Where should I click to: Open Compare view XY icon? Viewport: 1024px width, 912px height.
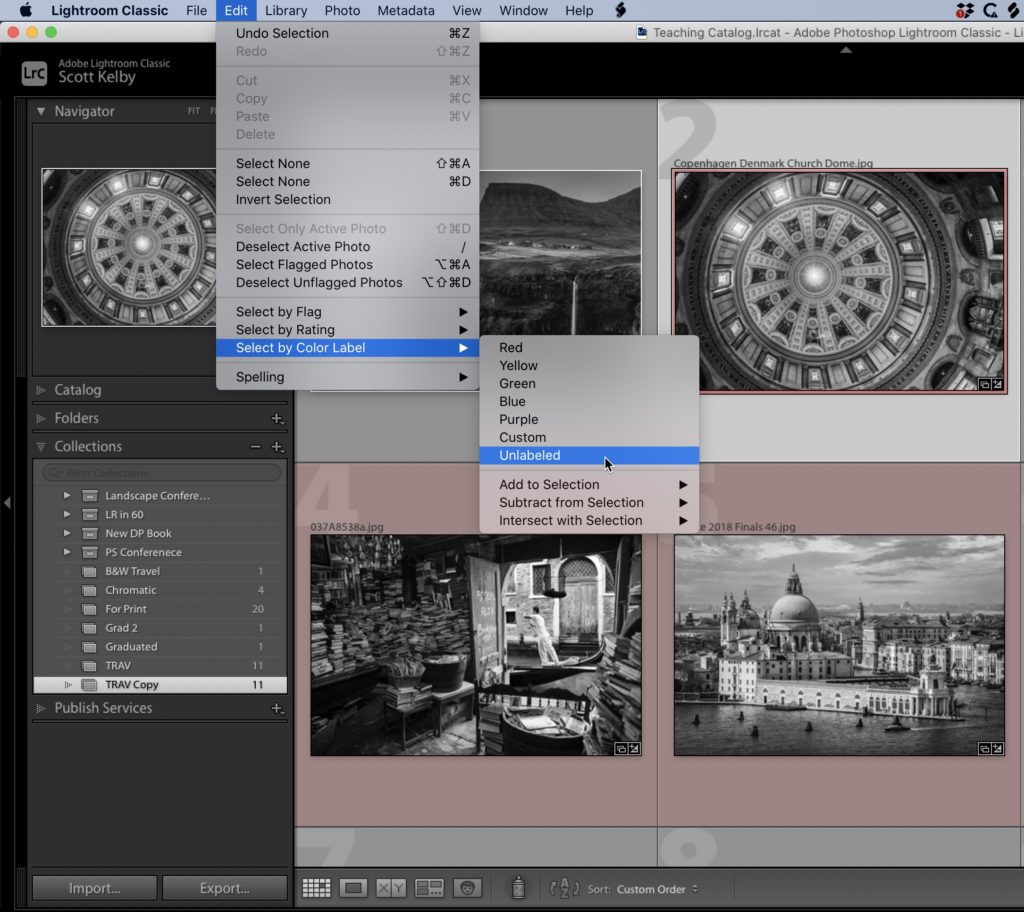[x=391, y=888]
